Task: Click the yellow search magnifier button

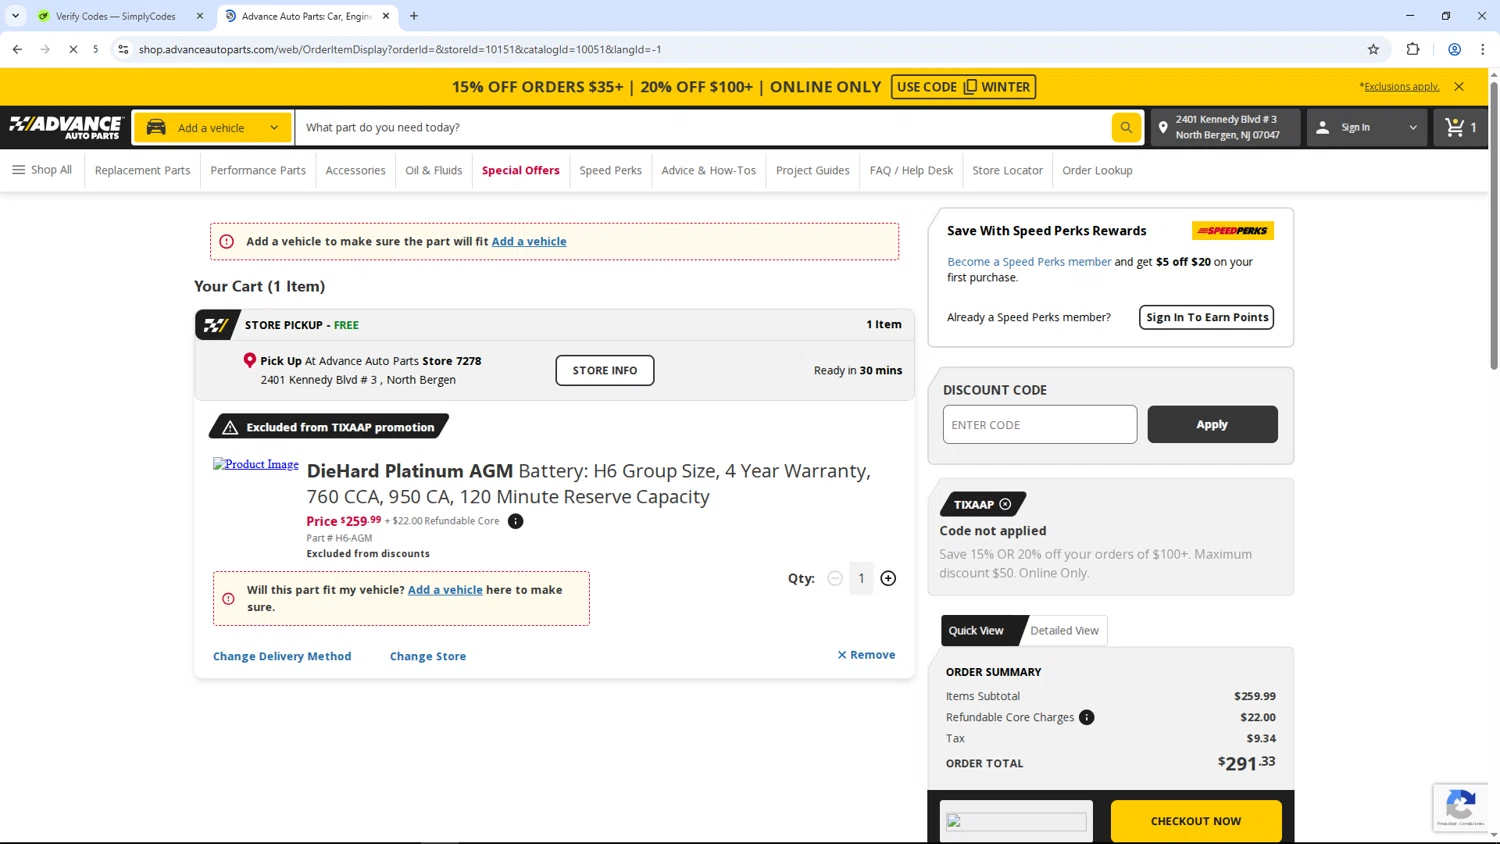Action: [1126, 127]
